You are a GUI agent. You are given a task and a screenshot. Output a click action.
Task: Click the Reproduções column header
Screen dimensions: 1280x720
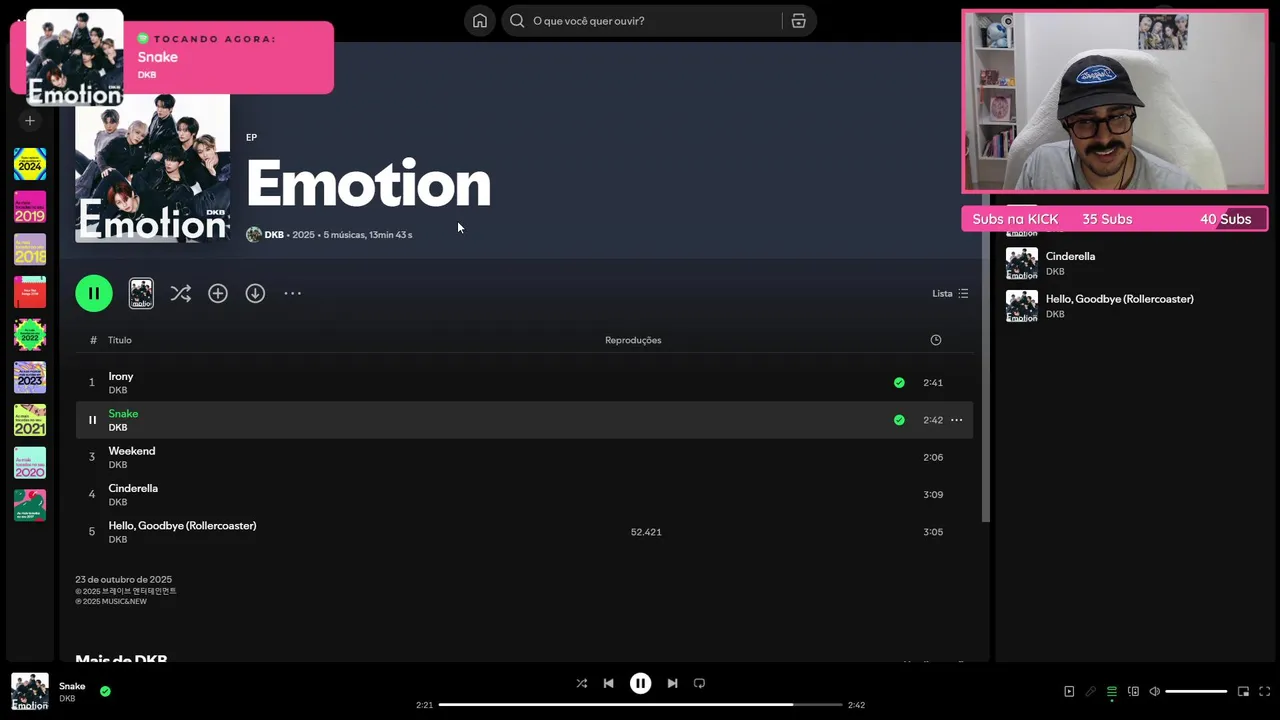(x=633, y=340)
